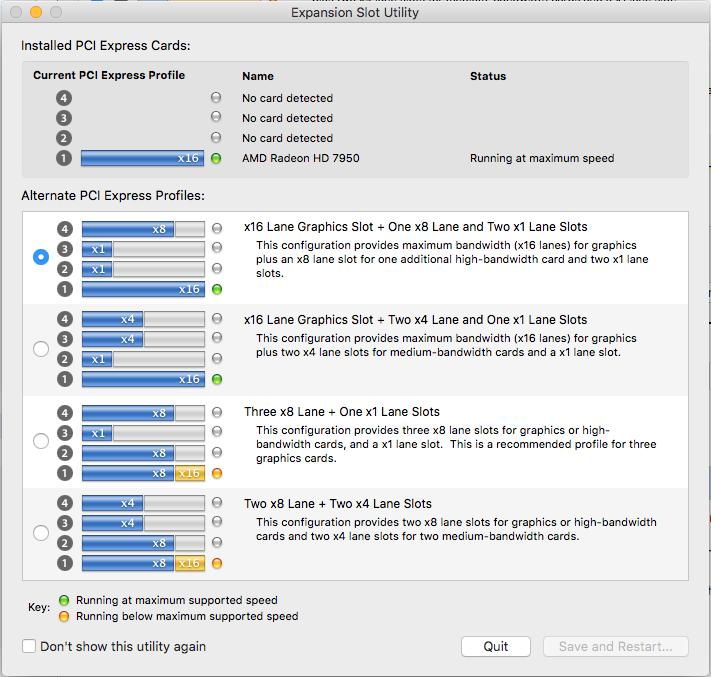The image size is (711, 677).
Task: Click the orange status light in Three x8 Lane profile
Action: click(217, 473)
